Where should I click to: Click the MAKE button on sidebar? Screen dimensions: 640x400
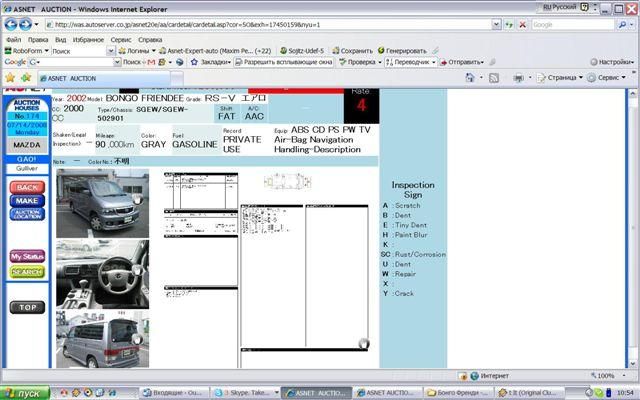tap(27, 201)
